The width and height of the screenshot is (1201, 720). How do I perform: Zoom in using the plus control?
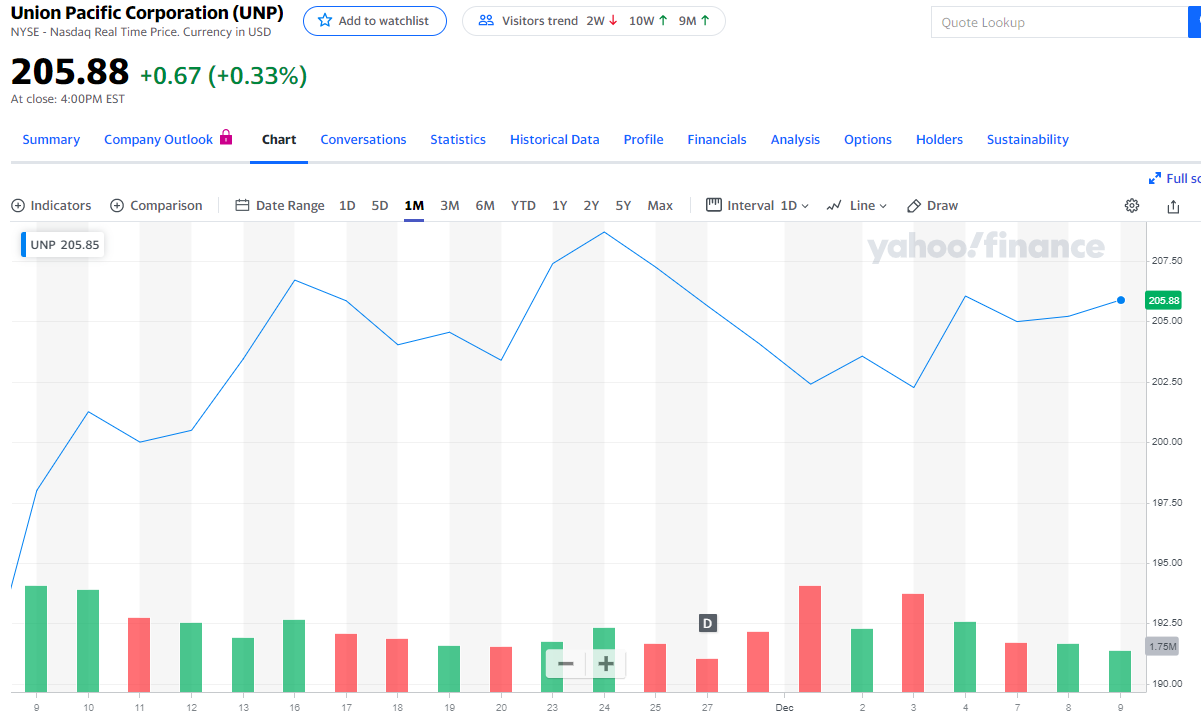point(604,663)
